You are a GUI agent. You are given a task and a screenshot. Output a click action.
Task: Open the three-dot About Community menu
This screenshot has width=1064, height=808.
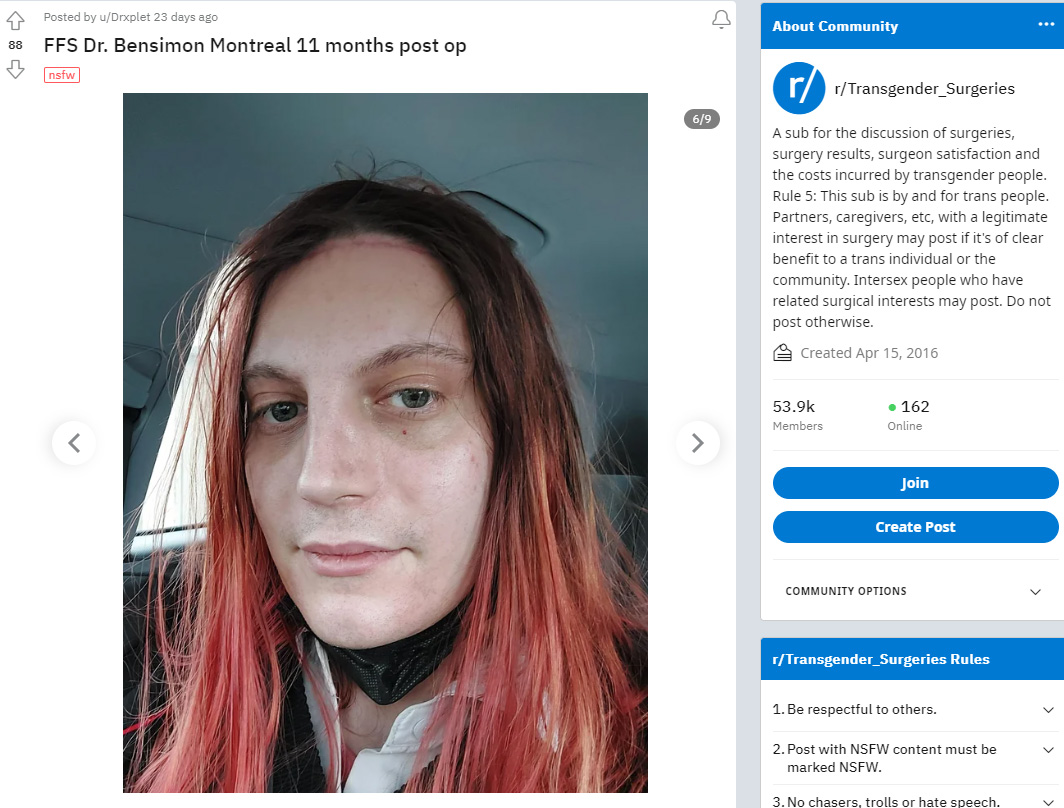pyautogui.click(x=1046, y=25)
